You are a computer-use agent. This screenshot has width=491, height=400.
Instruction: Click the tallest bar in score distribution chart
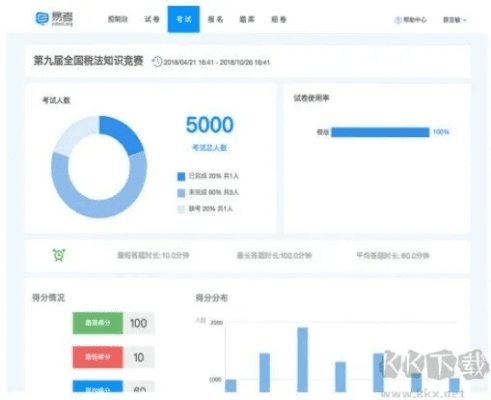(x=303, y=360)
